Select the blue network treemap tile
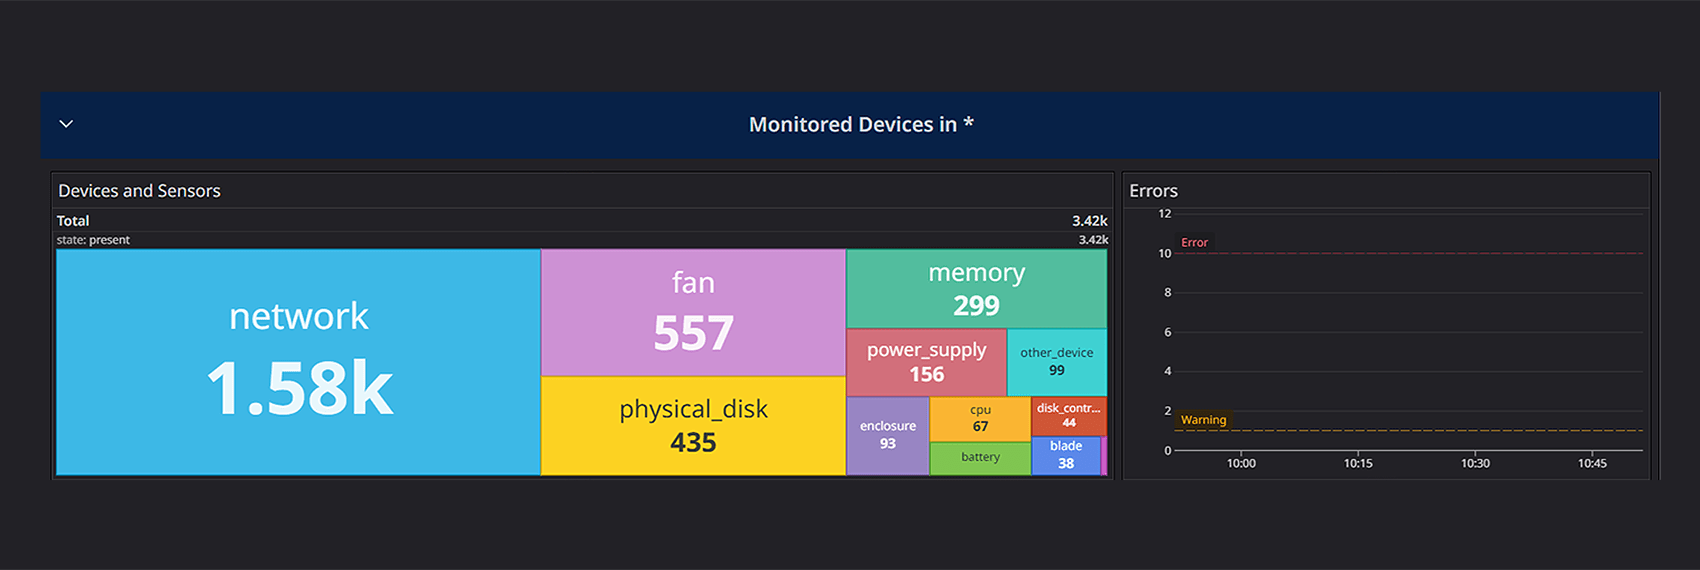This screenshot has width=1700, height=570. click(298, 362)
